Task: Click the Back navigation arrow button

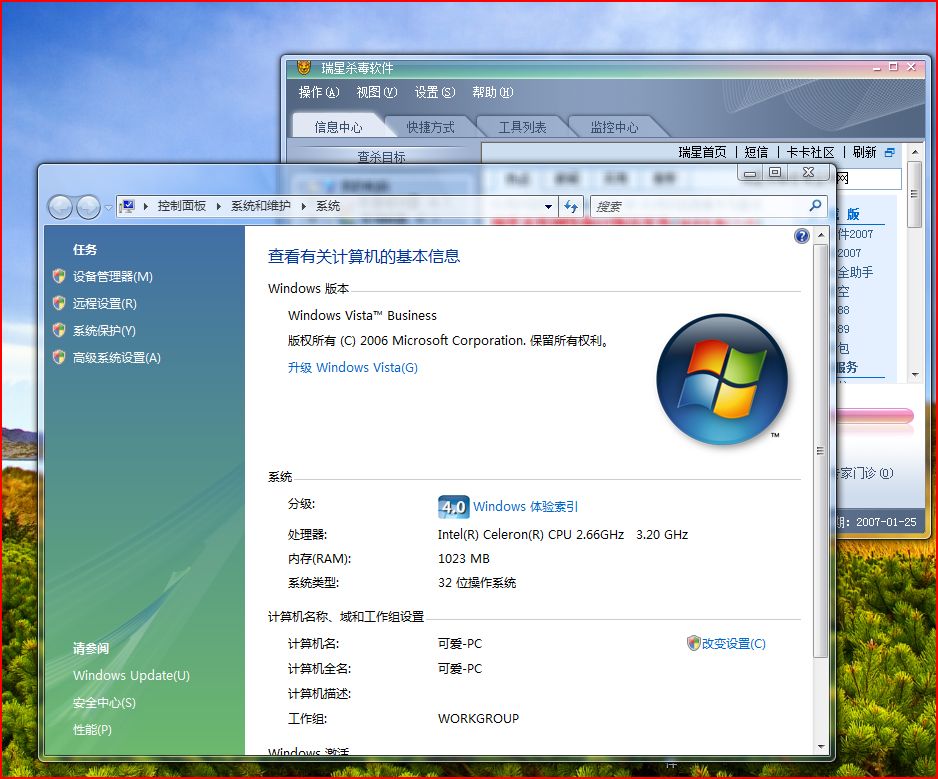Action: [x=60, y=208]
